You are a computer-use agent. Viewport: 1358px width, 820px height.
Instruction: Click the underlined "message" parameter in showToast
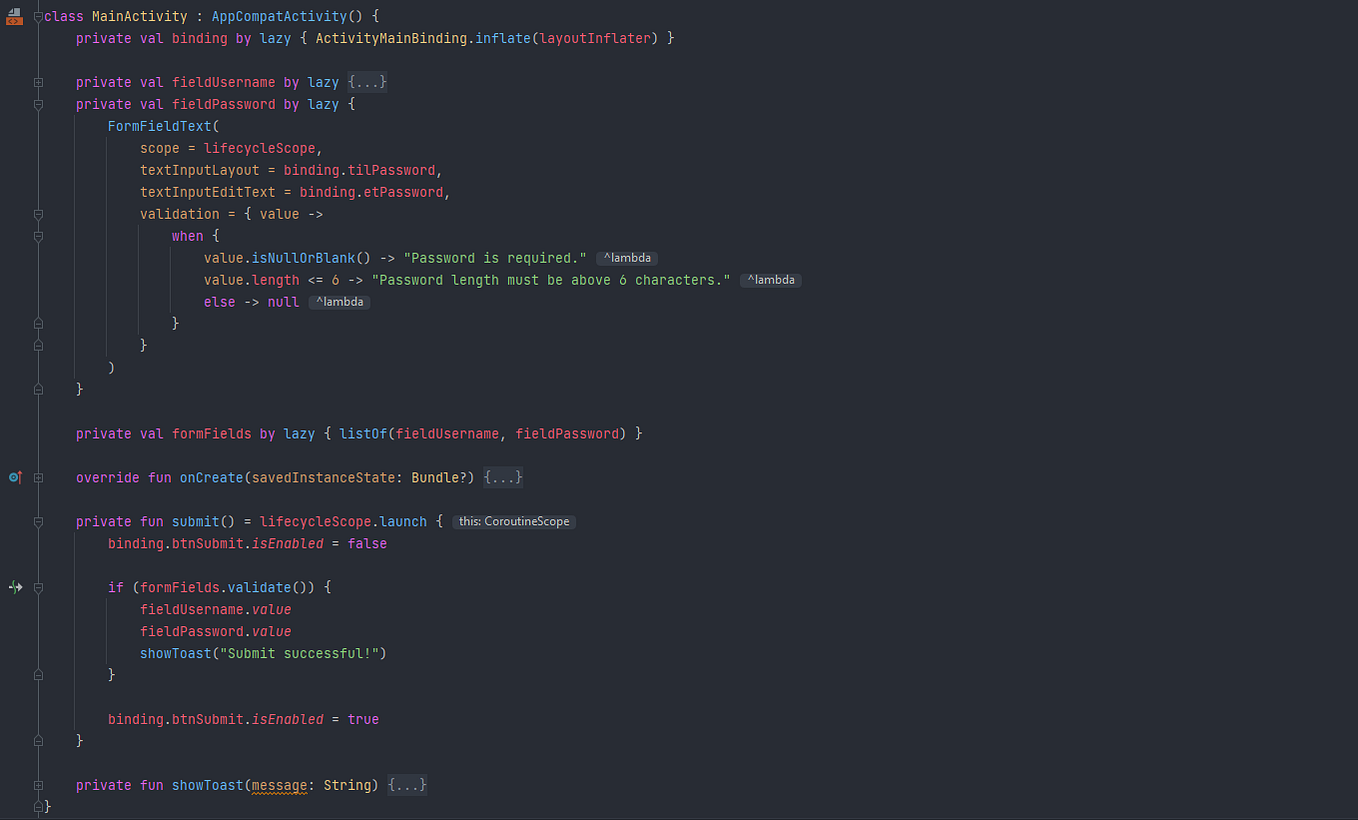click(x=278, y=785)
